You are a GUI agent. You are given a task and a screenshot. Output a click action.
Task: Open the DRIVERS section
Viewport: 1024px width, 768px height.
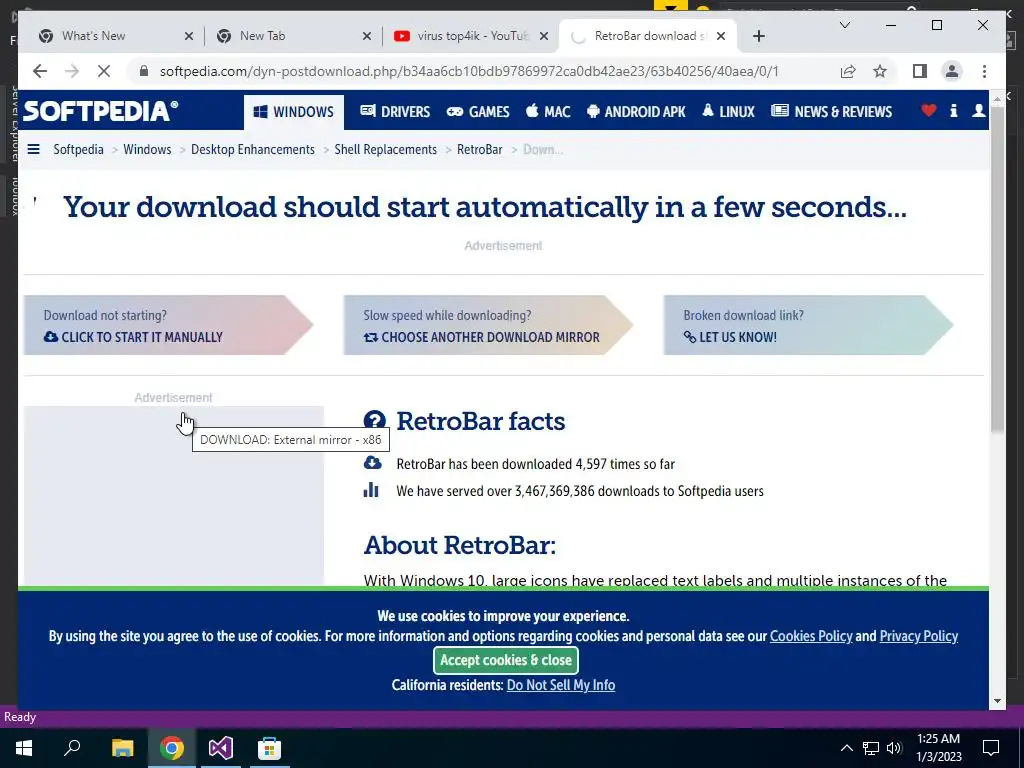395,112
